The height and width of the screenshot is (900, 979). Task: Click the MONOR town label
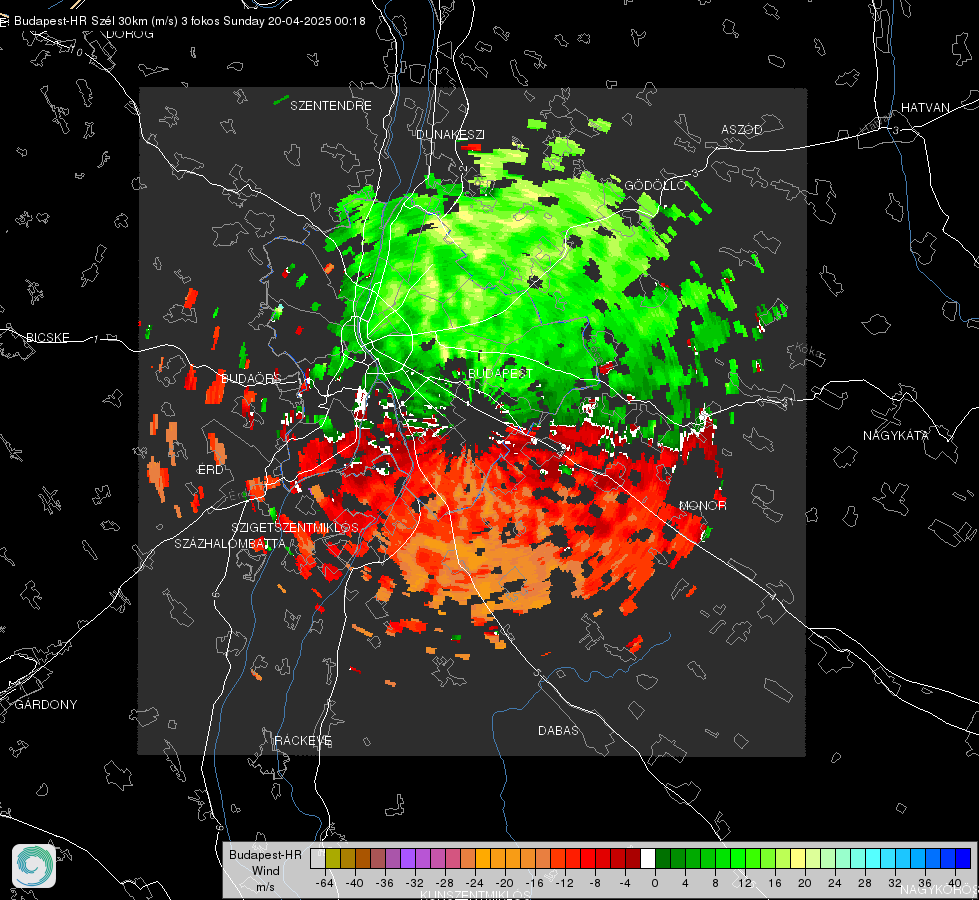click(702, 505)
